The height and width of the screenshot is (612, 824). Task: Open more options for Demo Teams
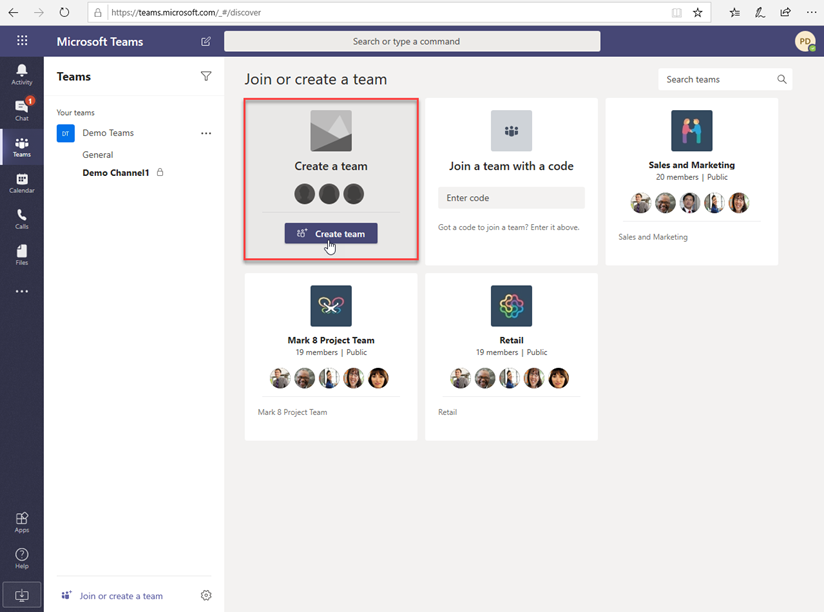(206, 133)
